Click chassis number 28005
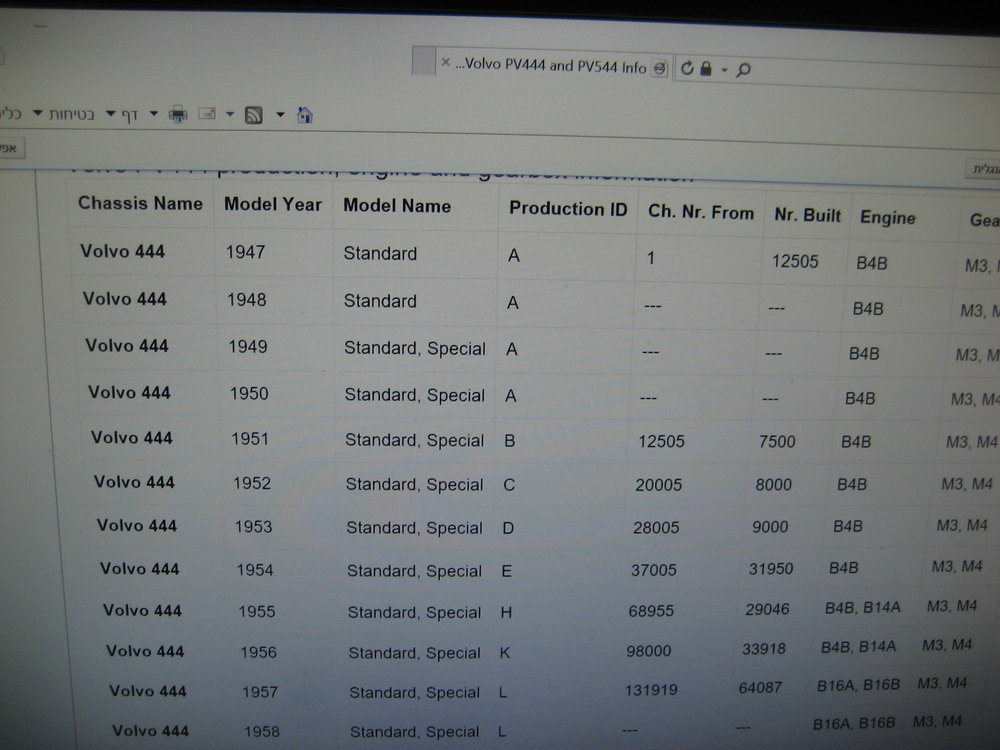This screenshot has height=750, width=1000. [656, 527]
